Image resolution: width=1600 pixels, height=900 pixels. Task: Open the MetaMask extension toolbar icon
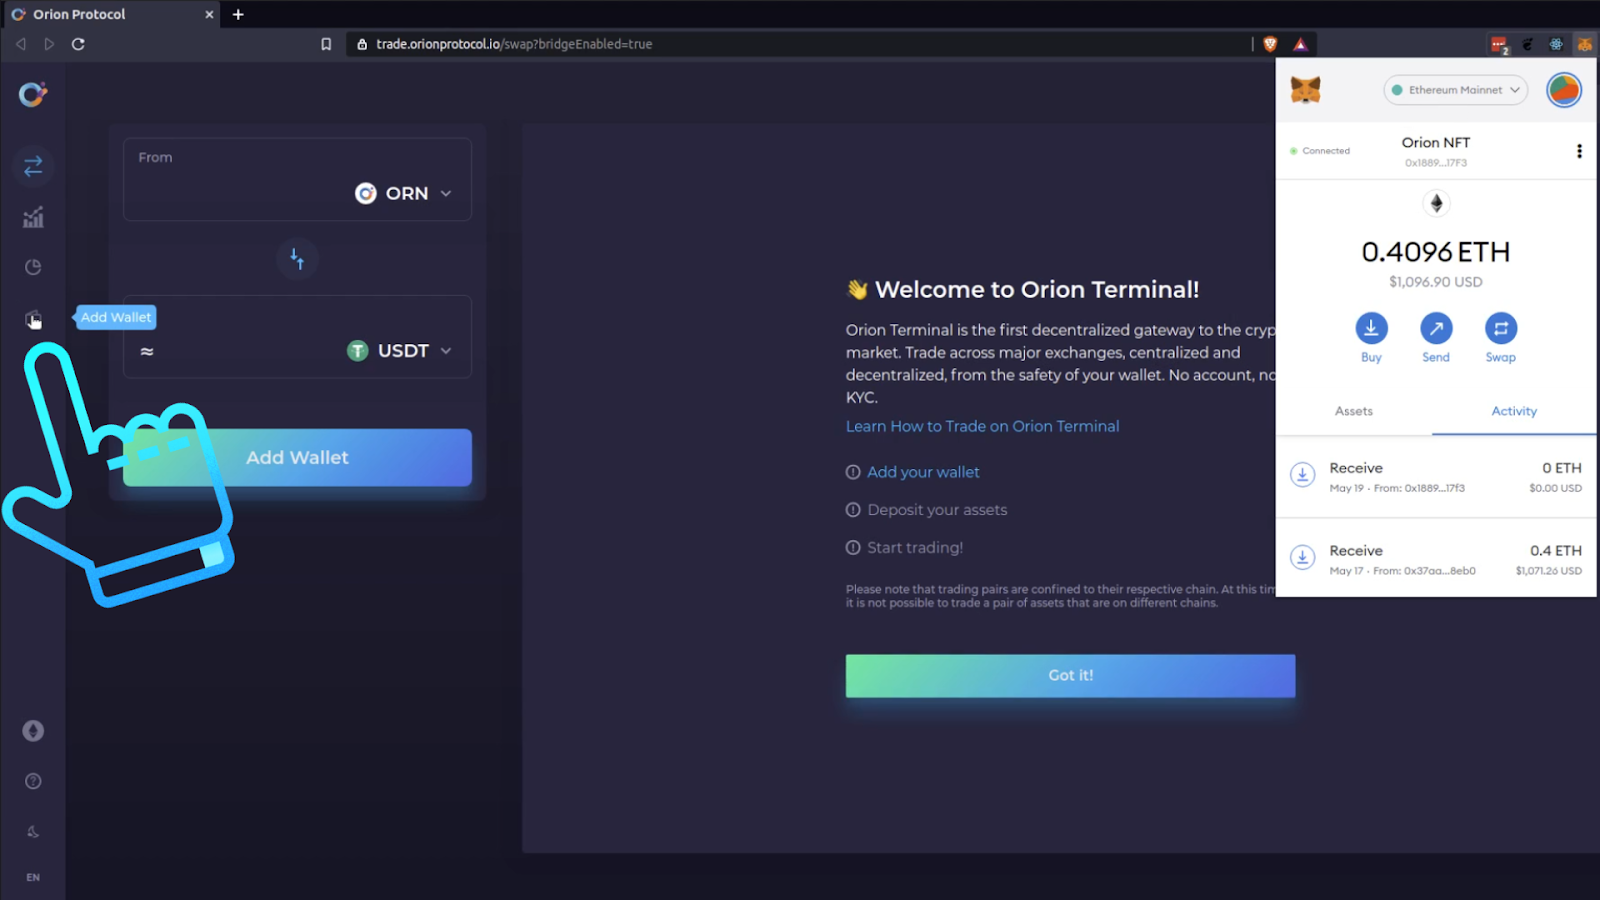click(x=1585, y=44)
